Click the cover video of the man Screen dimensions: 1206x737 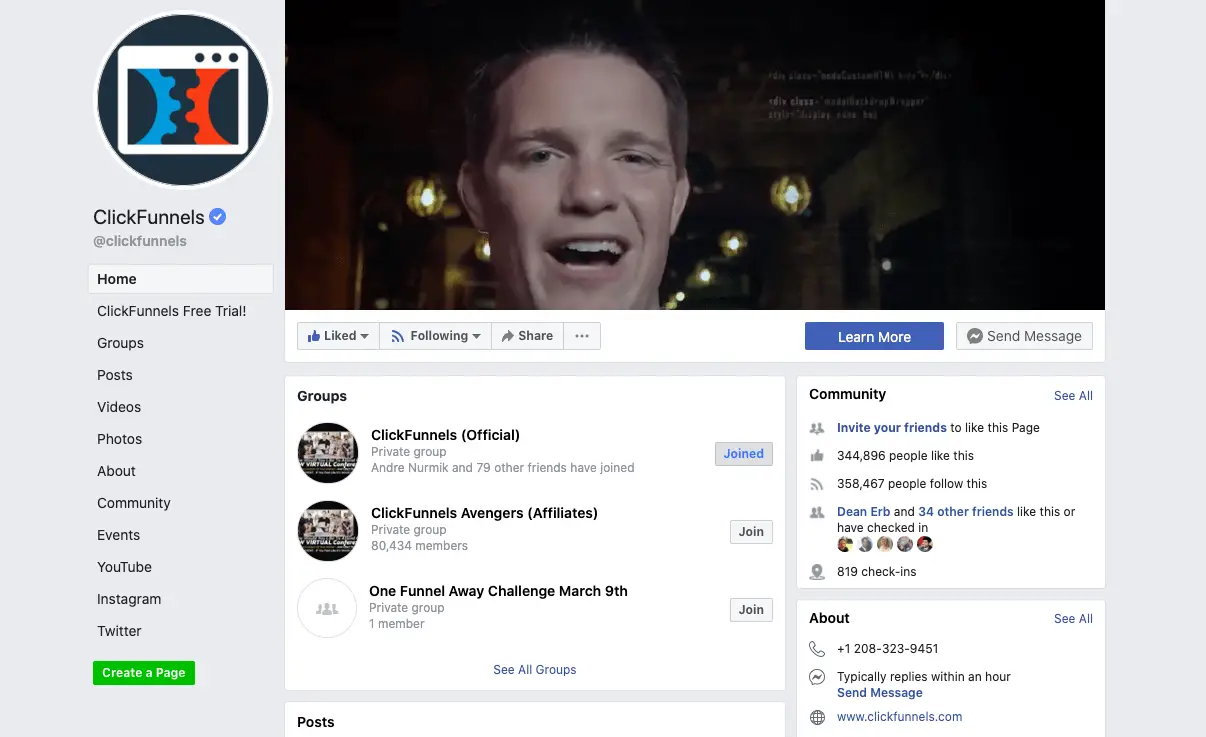pos(695,155)
